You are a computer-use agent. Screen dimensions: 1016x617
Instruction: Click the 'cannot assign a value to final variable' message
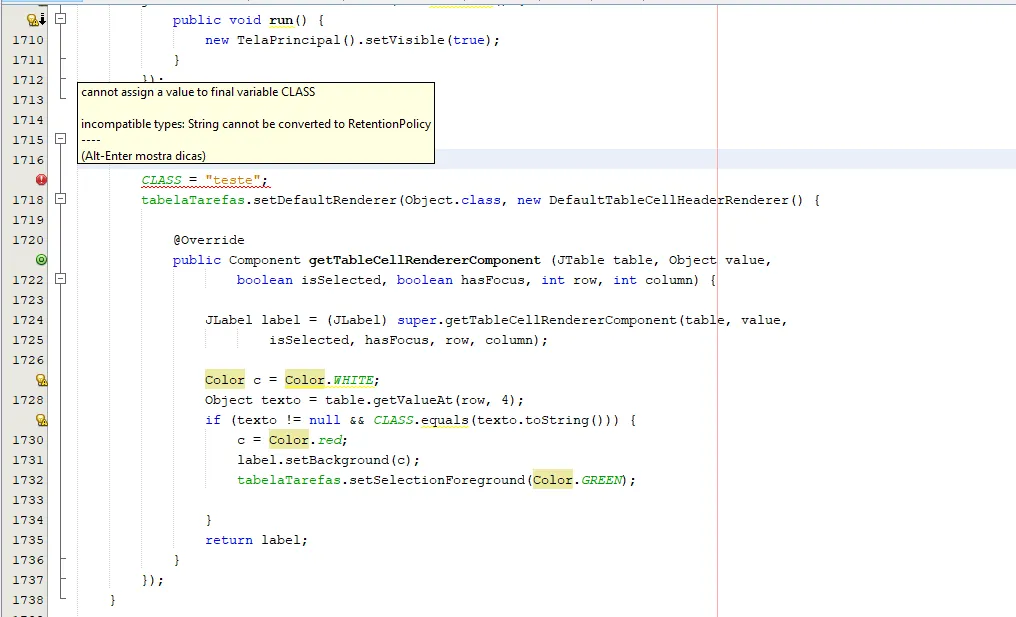(x=198, y=92)
